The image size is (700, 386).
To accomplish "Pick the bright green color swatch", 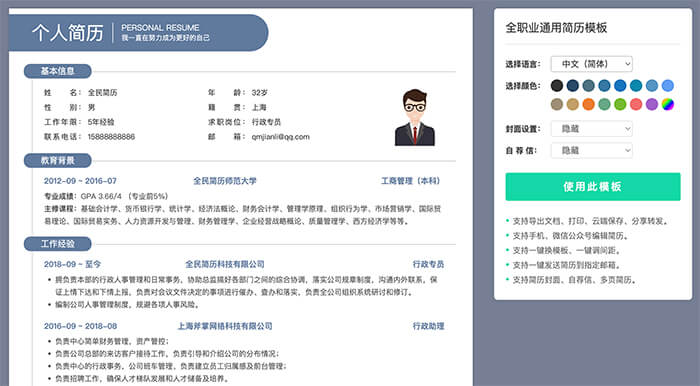I will [620, 104].
